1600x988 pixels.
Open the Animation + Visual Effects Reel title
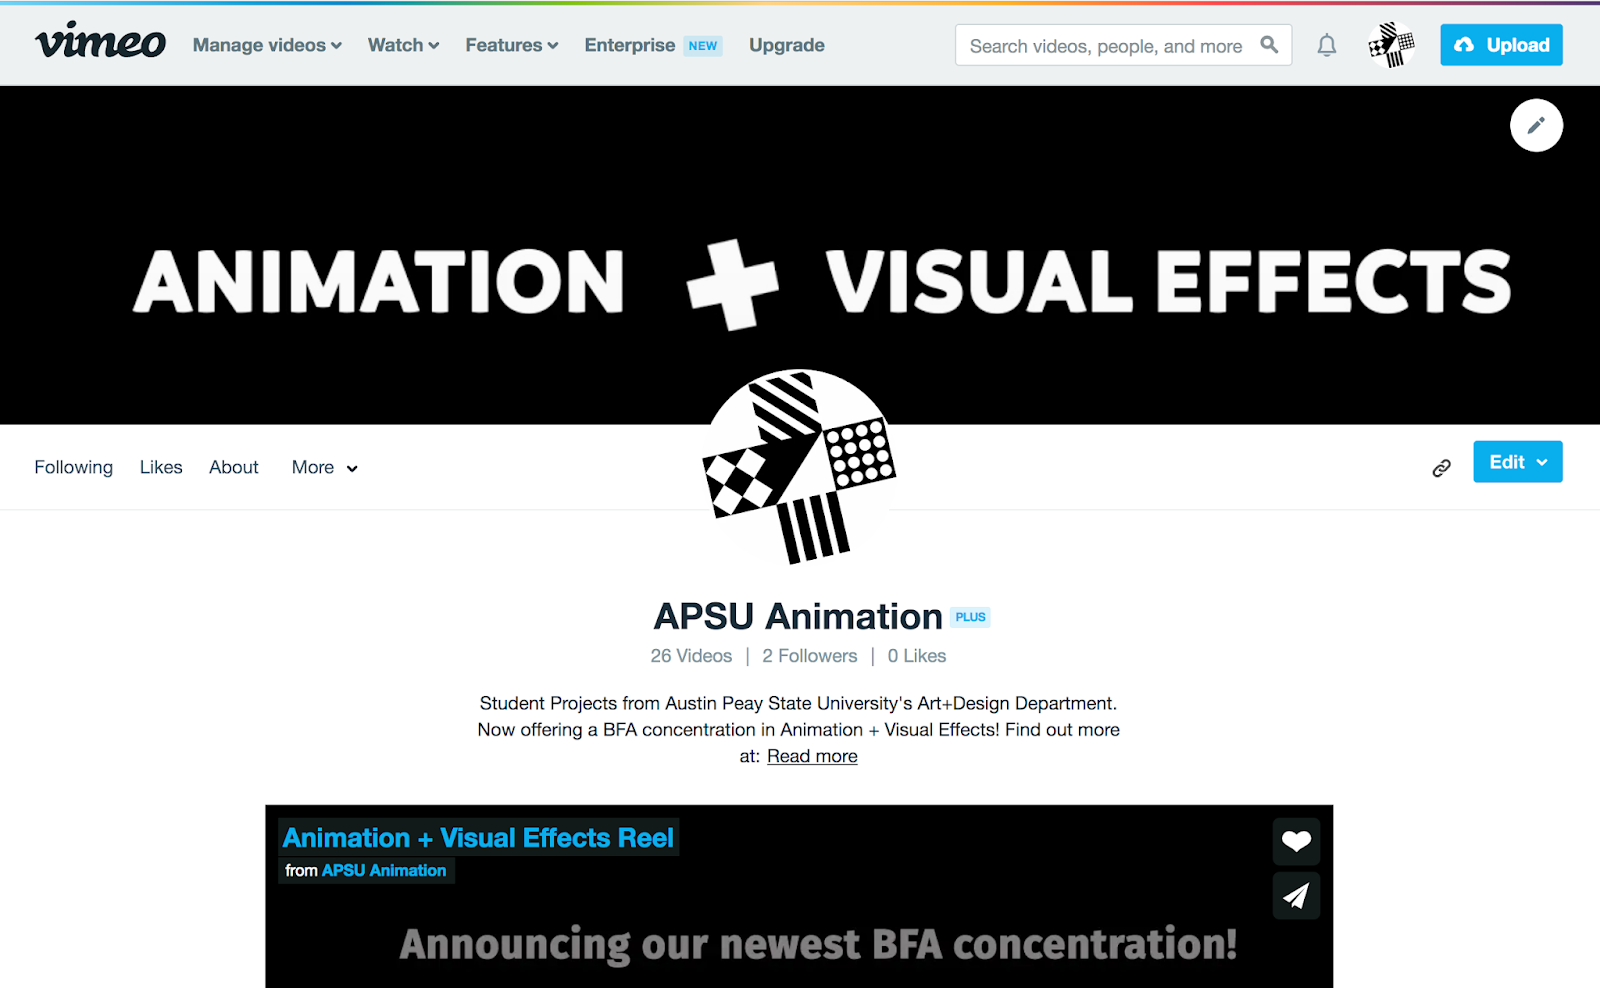(x=478, y=838)
